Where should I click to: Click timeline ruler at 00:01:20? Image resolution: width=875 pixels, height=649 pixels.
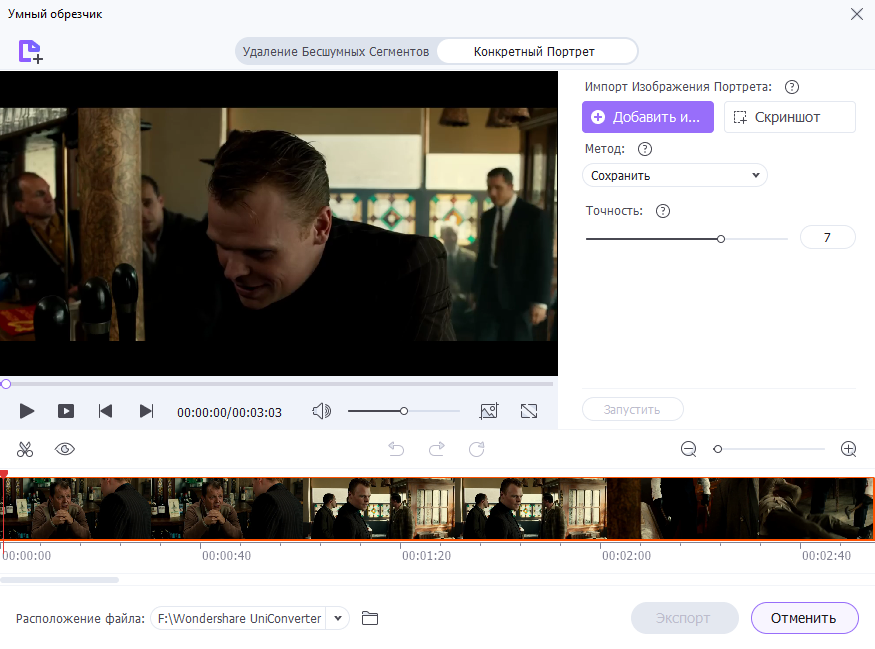tap(426, 556)
